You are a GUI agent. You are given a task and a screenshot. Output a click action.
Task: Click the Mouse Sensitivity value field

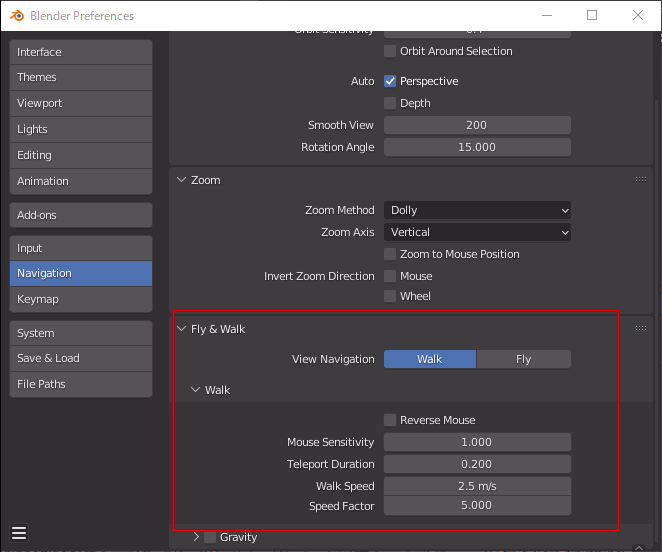click(x=477, y=442)
